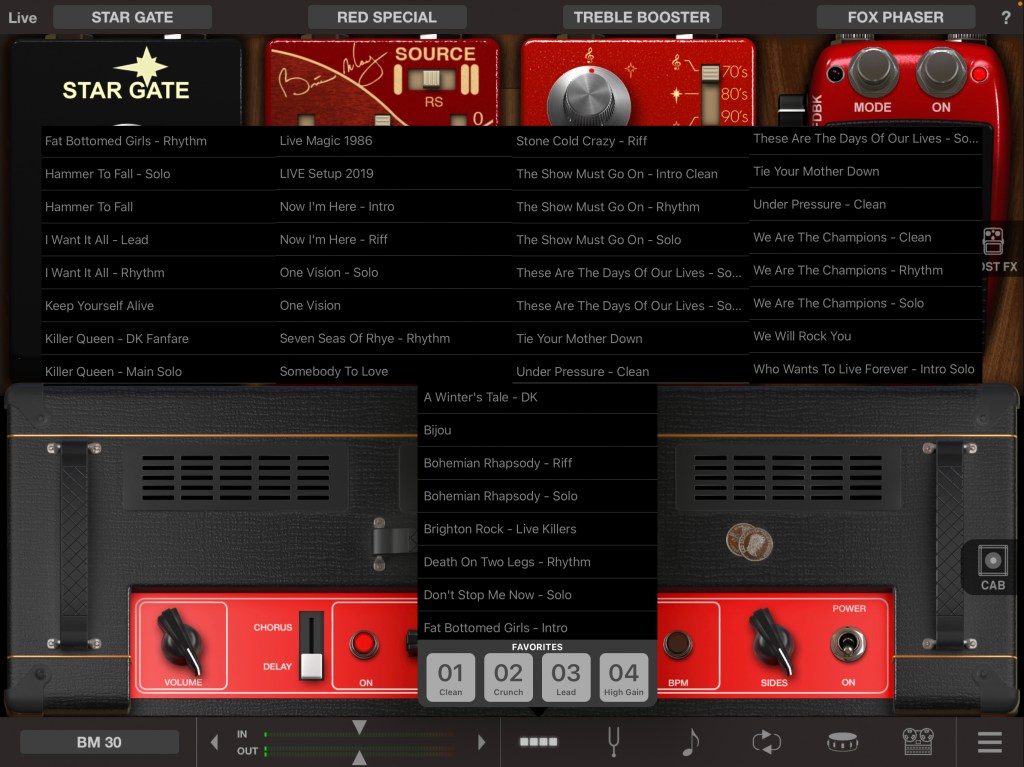Open the CAB cabinet section icon
Viewport: 1024px width, 767px height.
992,567
